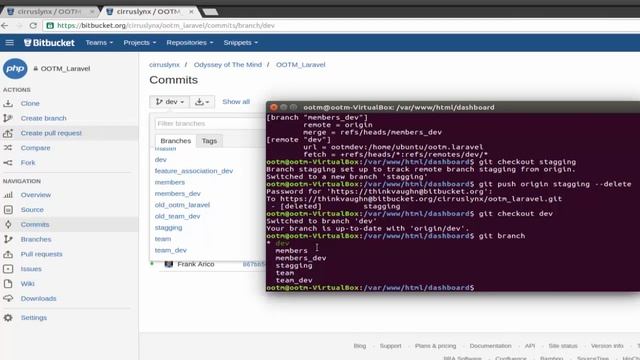Click the Settings gear icon
Image resolution: width=640 pixels, height=360 pixels.
coord(8,318)
